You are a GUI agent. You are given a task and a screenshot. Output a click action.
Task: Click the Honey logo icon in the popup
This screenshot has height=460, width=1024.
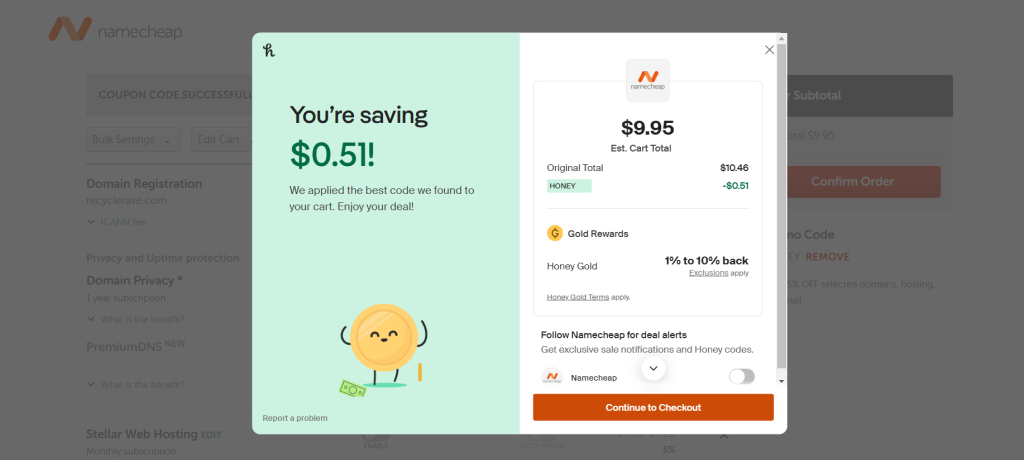[x=269, y=50]
